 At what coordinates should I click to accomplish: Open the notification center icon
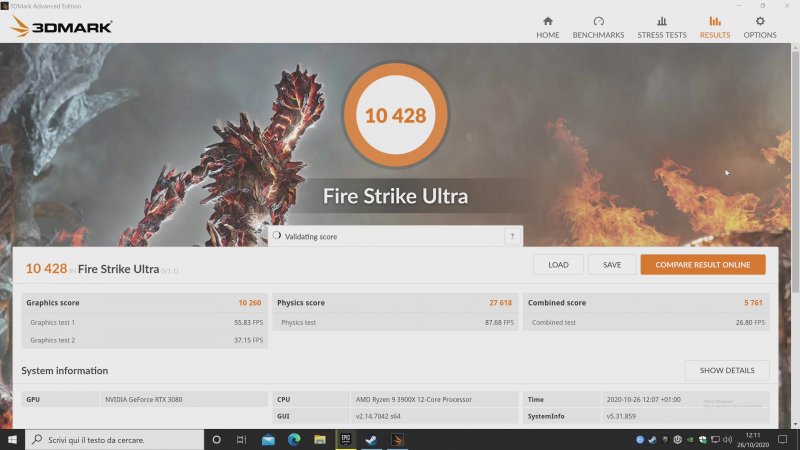pos(782,439)
